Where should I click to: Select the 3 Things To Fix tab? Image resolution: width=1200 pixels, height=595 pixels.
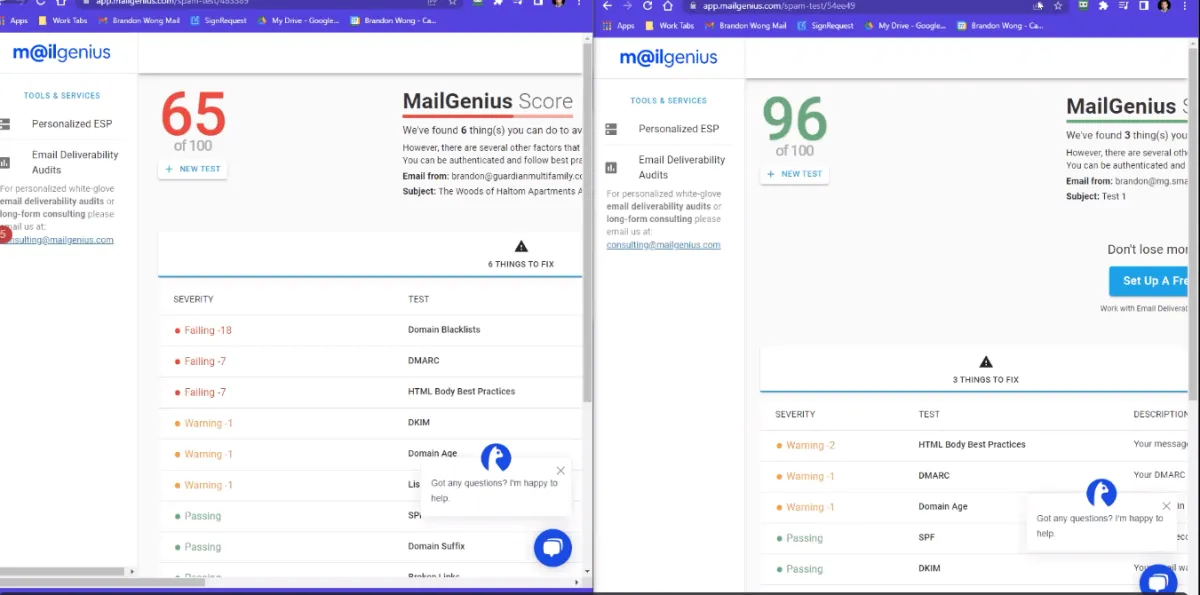coord(986,370)
